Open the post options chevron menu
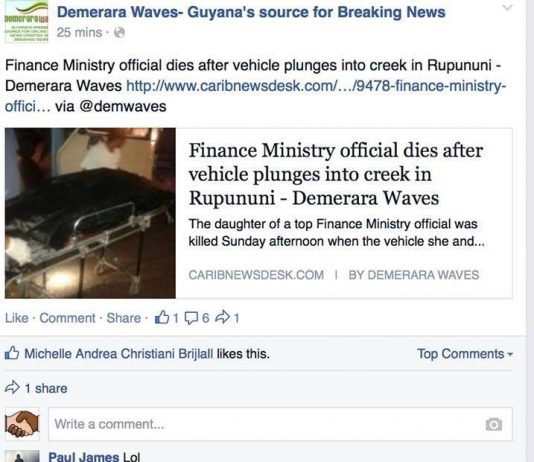This screenshot has width=534, height=462. (x=507, y=7)
